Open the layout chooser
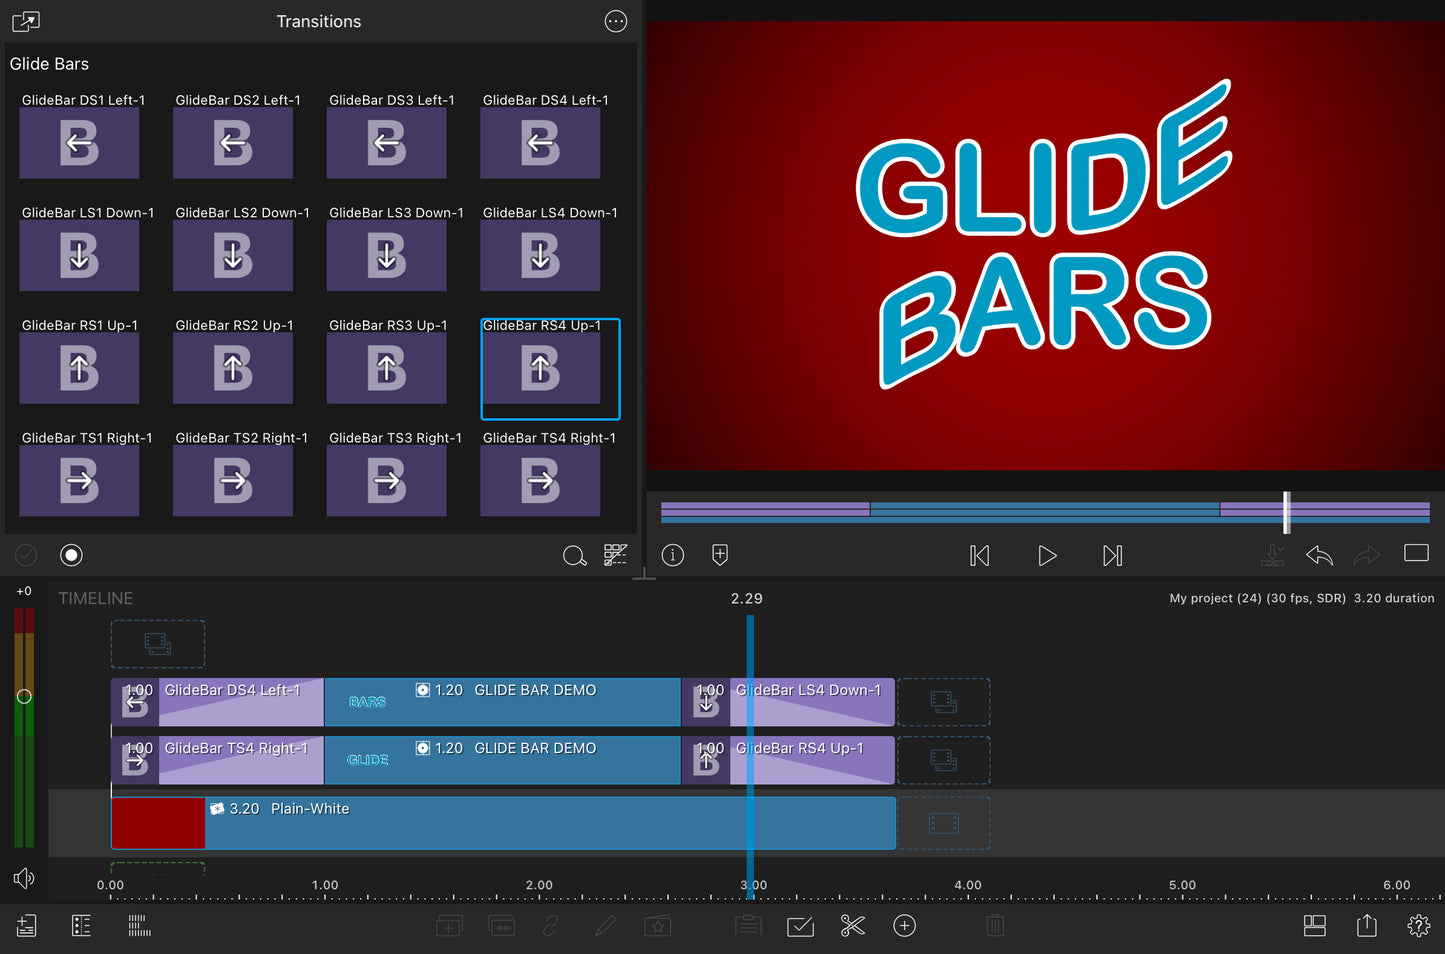The width and height of the screenshot is (1445, 954). pyautogui.click(x=1315, y=926)
